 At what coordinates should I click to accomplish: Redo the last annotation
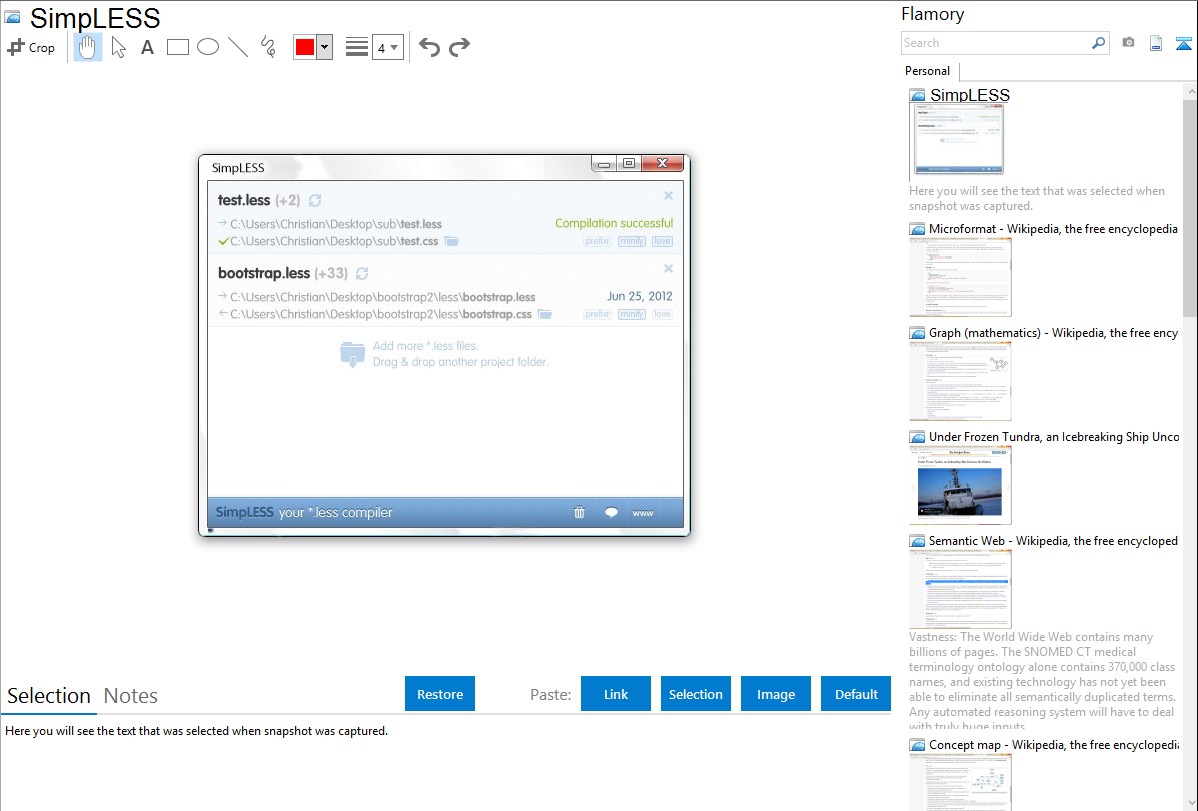click(459, 47)
